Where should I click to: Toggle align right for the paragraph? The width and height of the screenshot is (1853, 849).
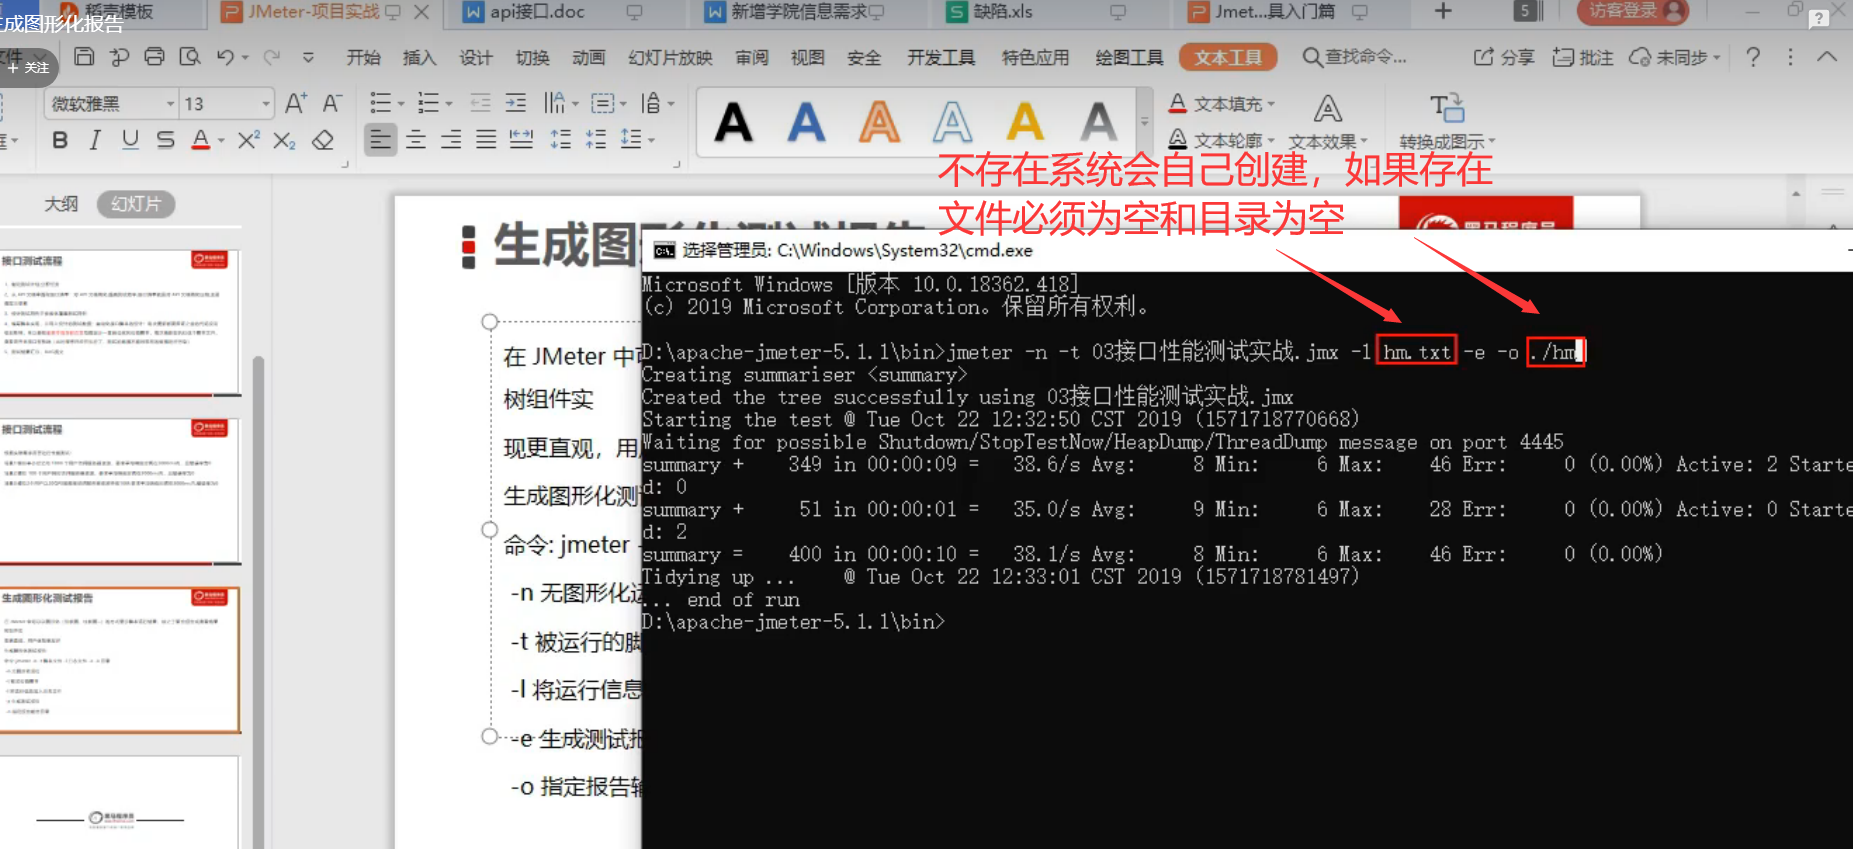(451, 140)
